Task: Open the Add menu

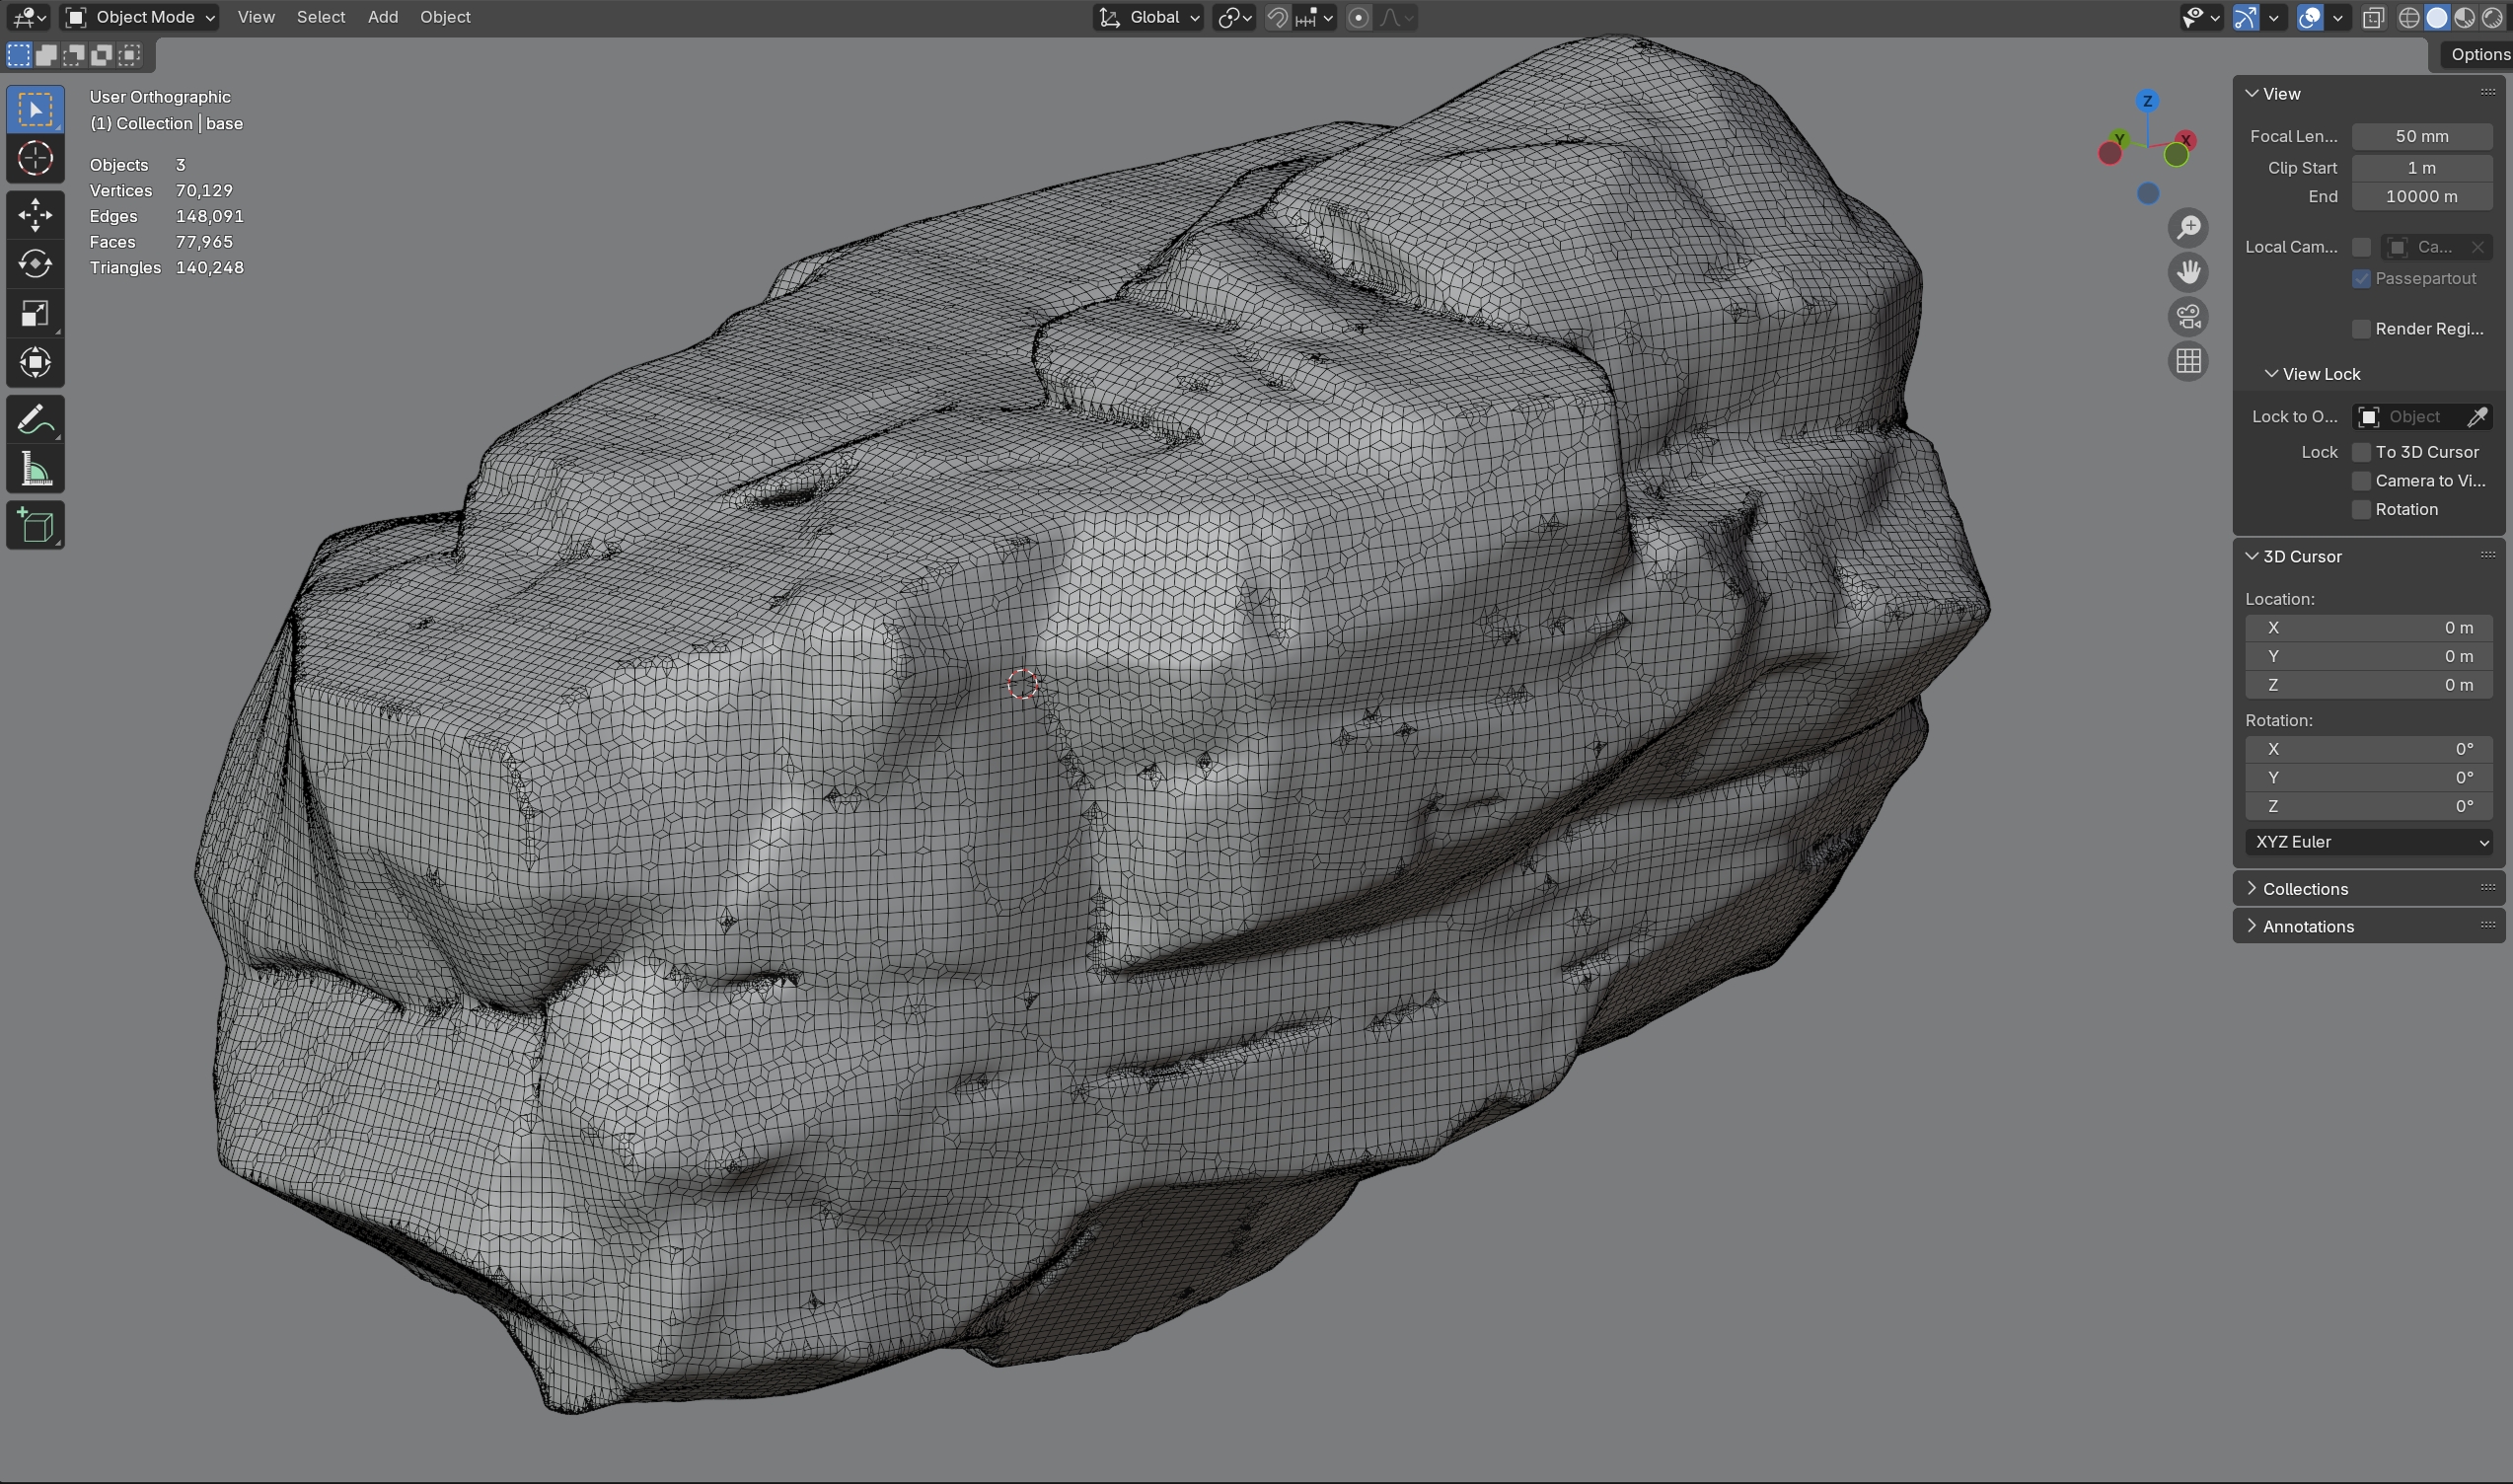Action: tap(382, 17)
